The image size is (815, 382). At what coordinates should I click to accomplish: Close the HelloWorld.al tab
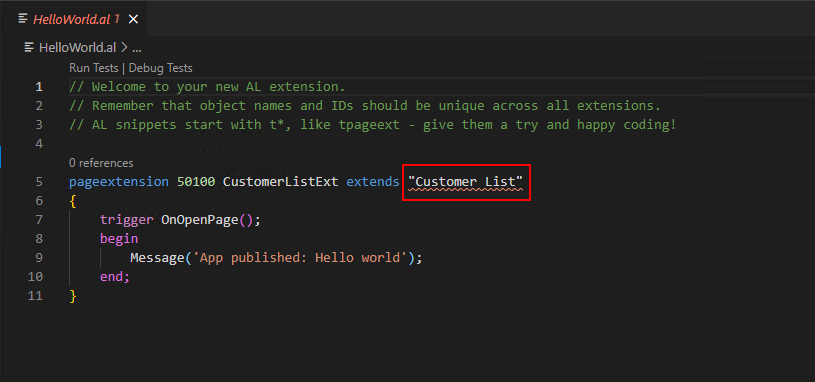(133, 19)
